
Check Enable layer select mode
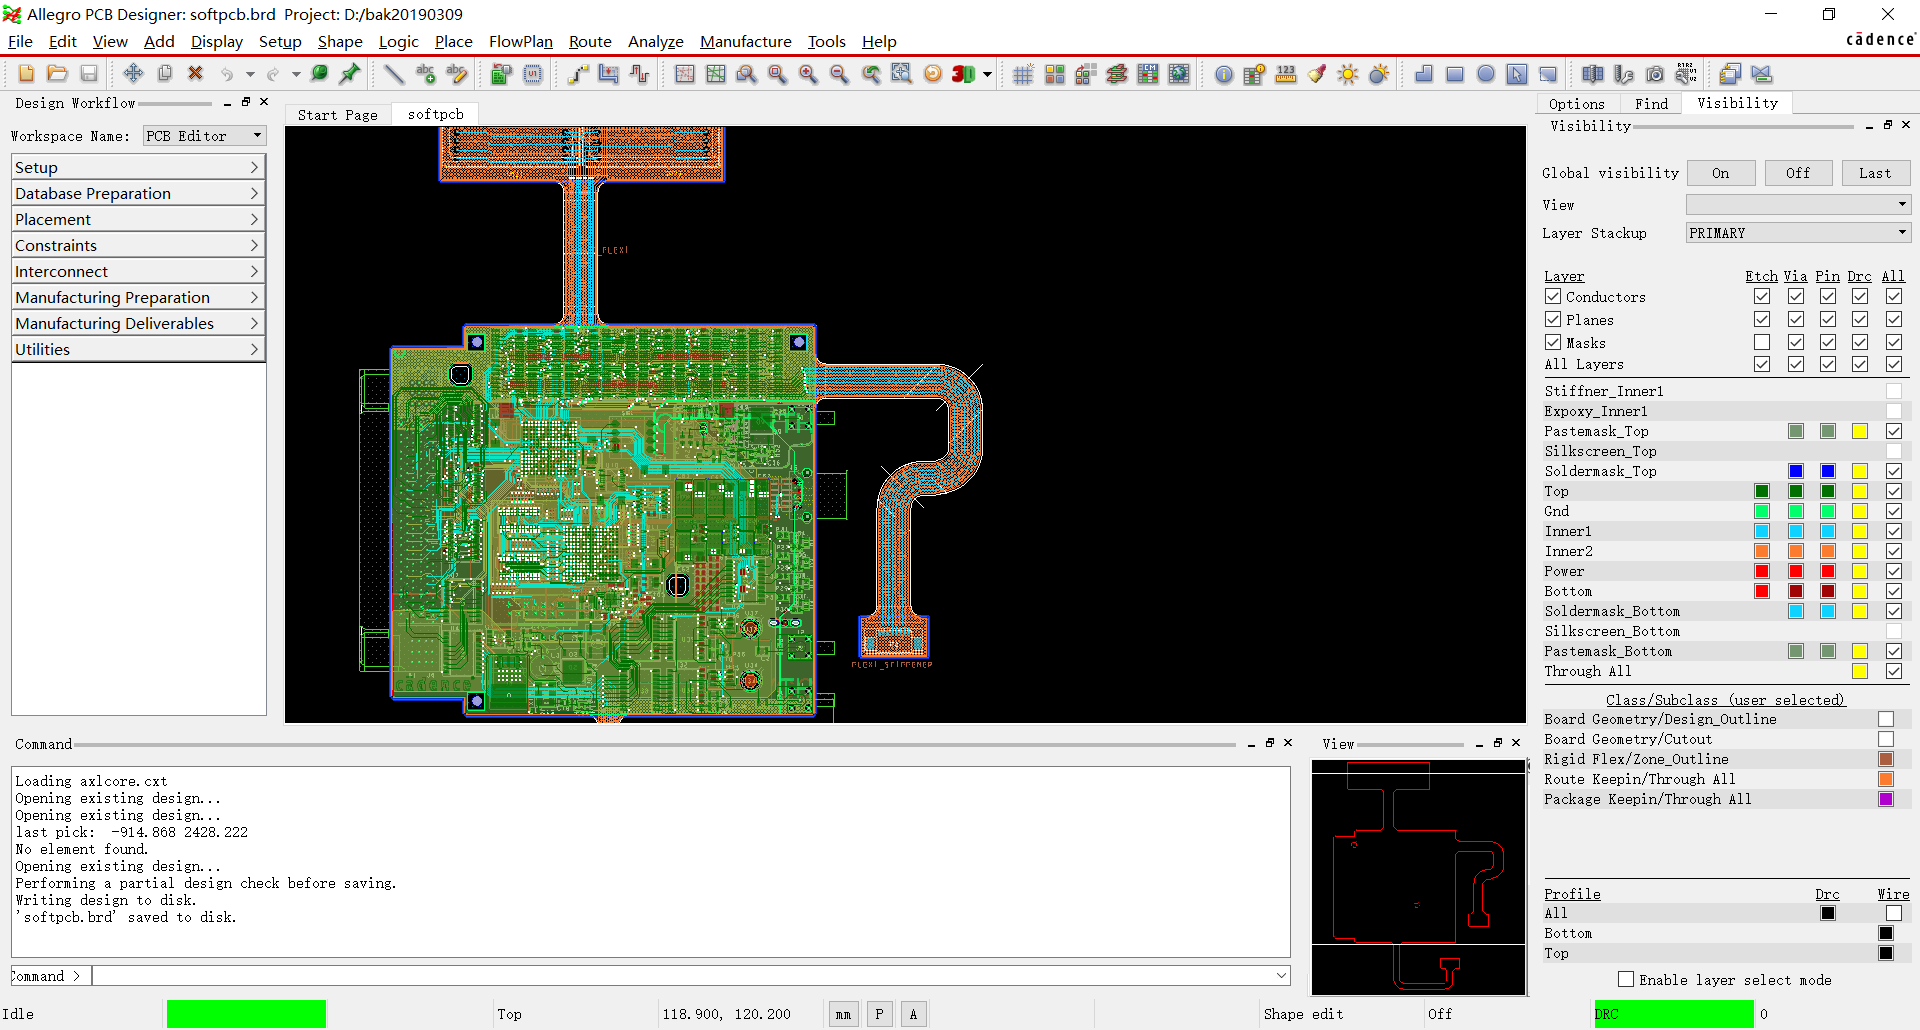(x=1626, y=979)
